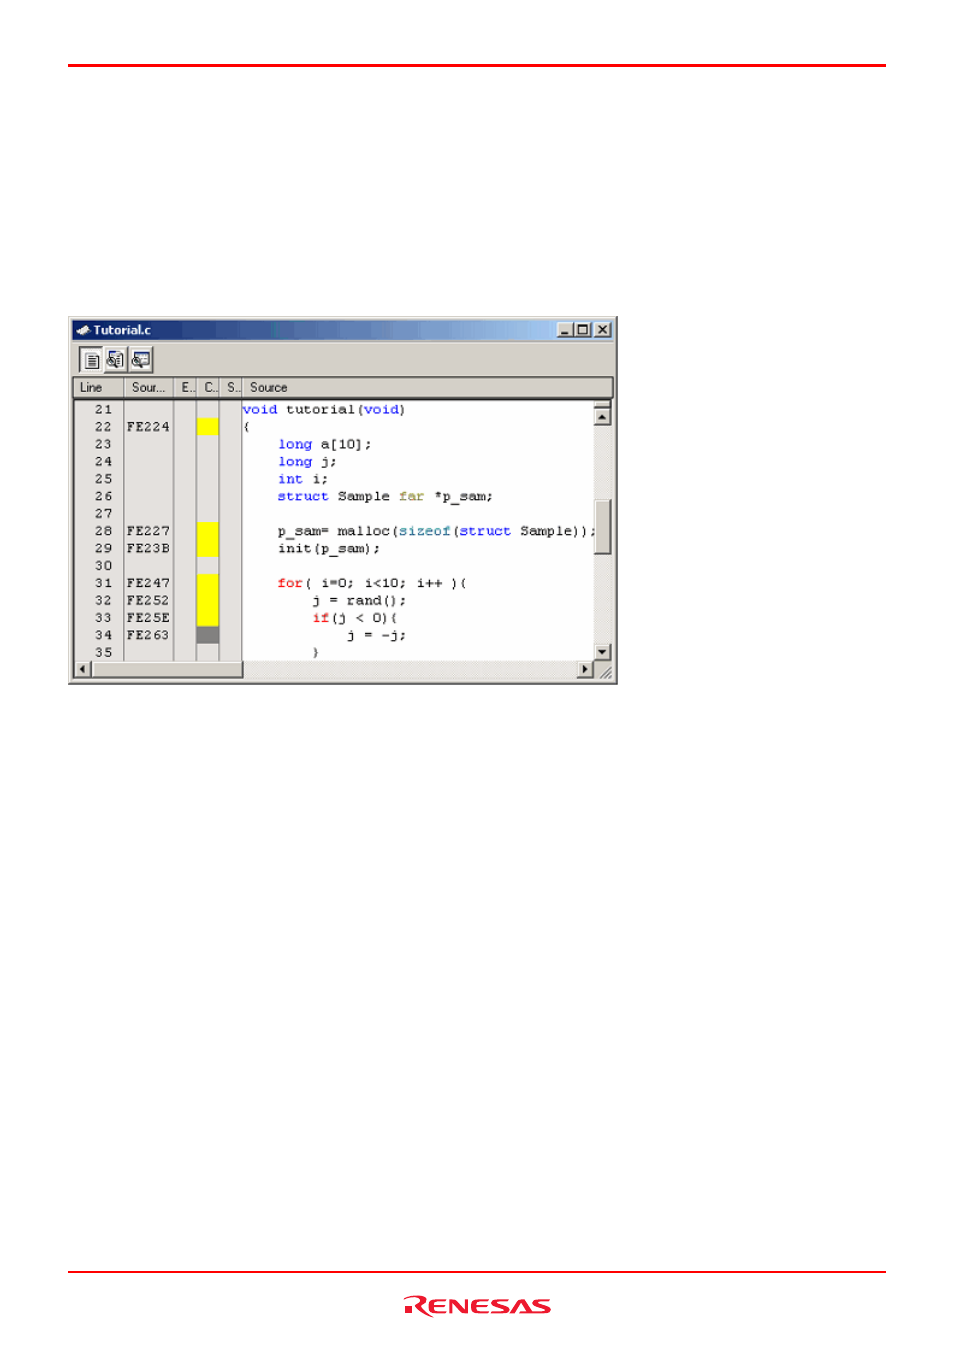Click line number 35

[104, 653]
